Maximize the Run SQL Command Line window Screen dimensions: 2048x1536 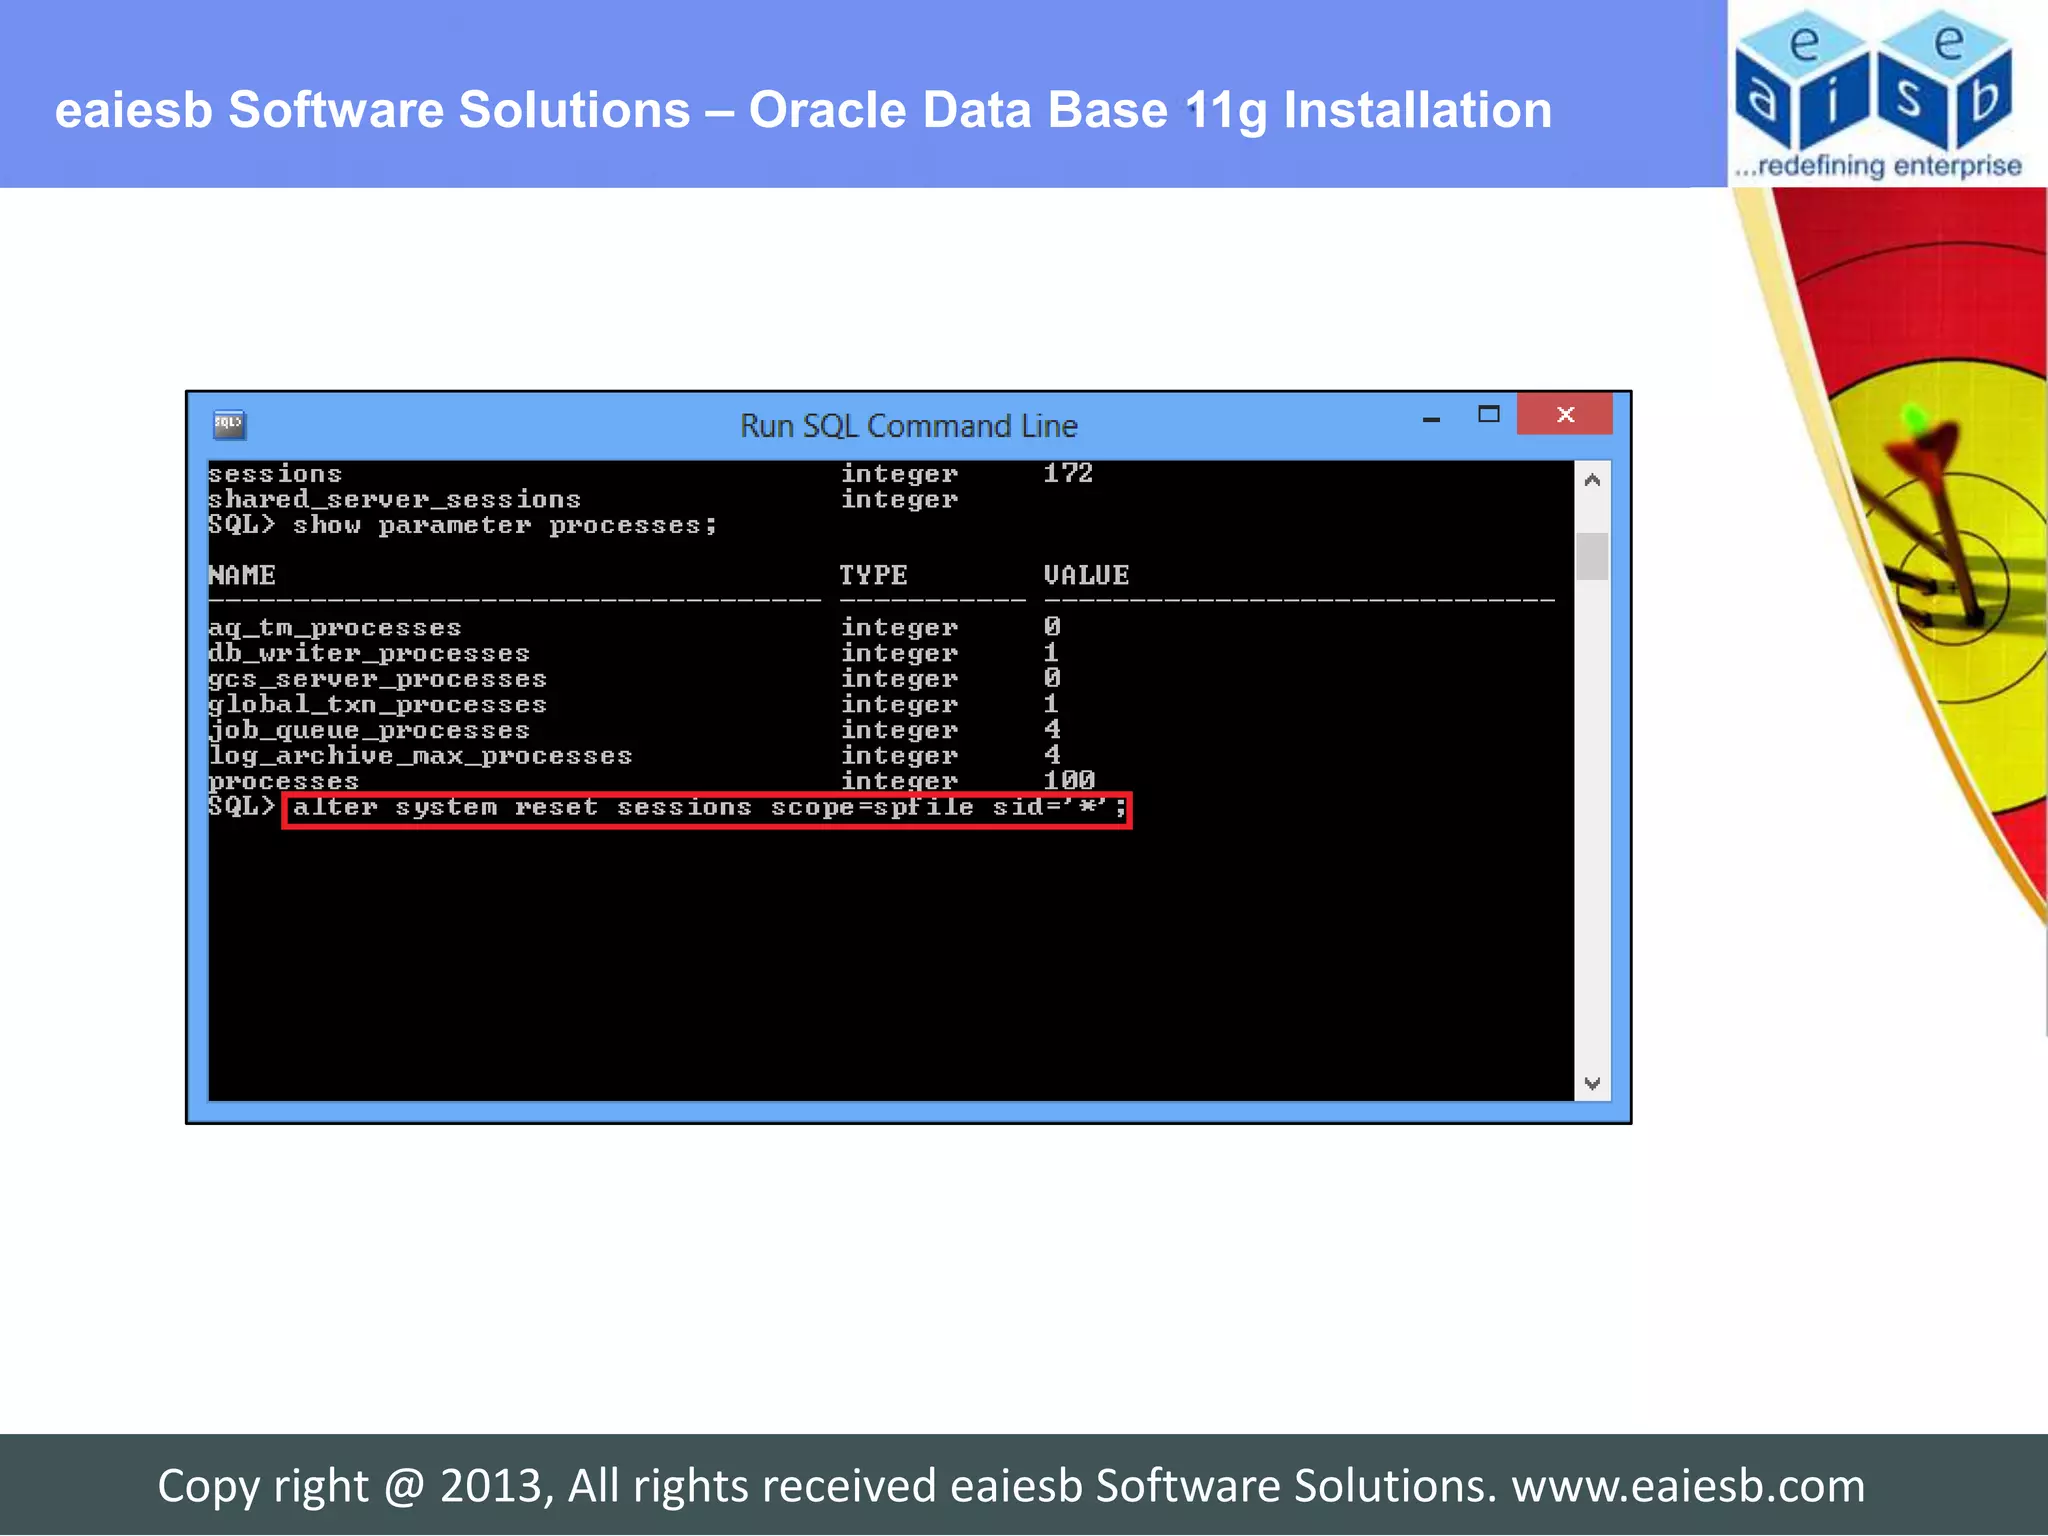pyautogui.click(x=1489, y=414)
